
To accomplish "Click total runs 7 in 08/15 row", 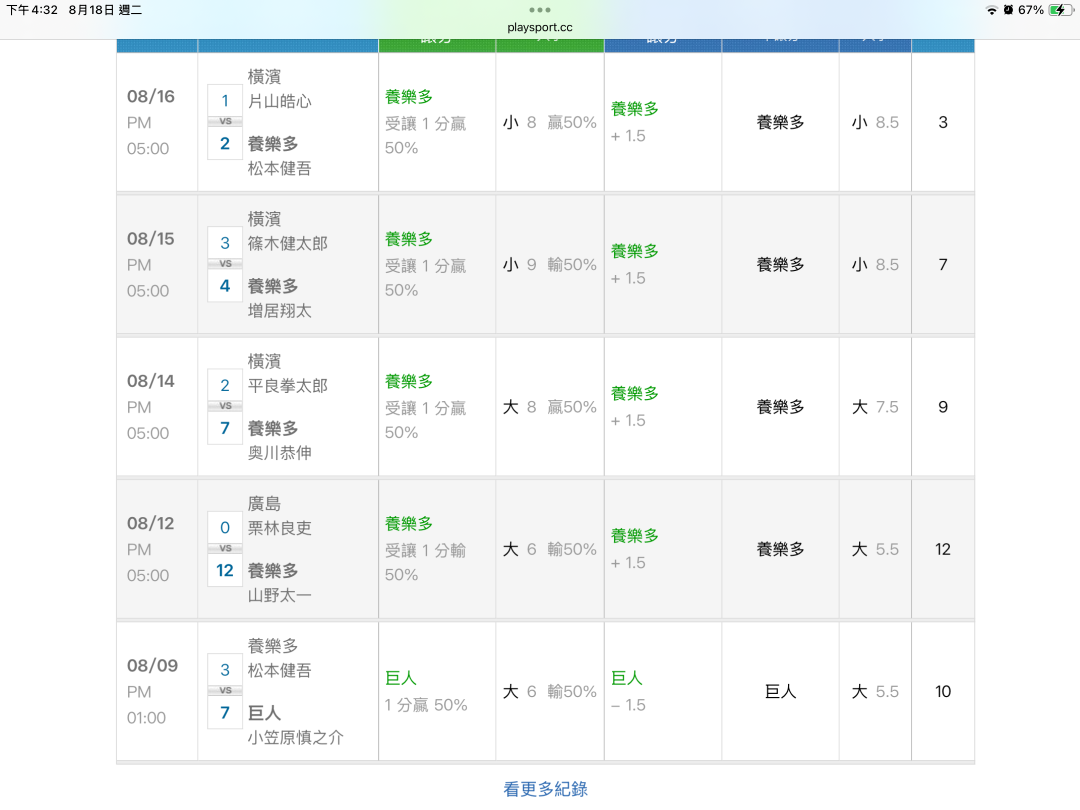I will (x=943, y=264).
